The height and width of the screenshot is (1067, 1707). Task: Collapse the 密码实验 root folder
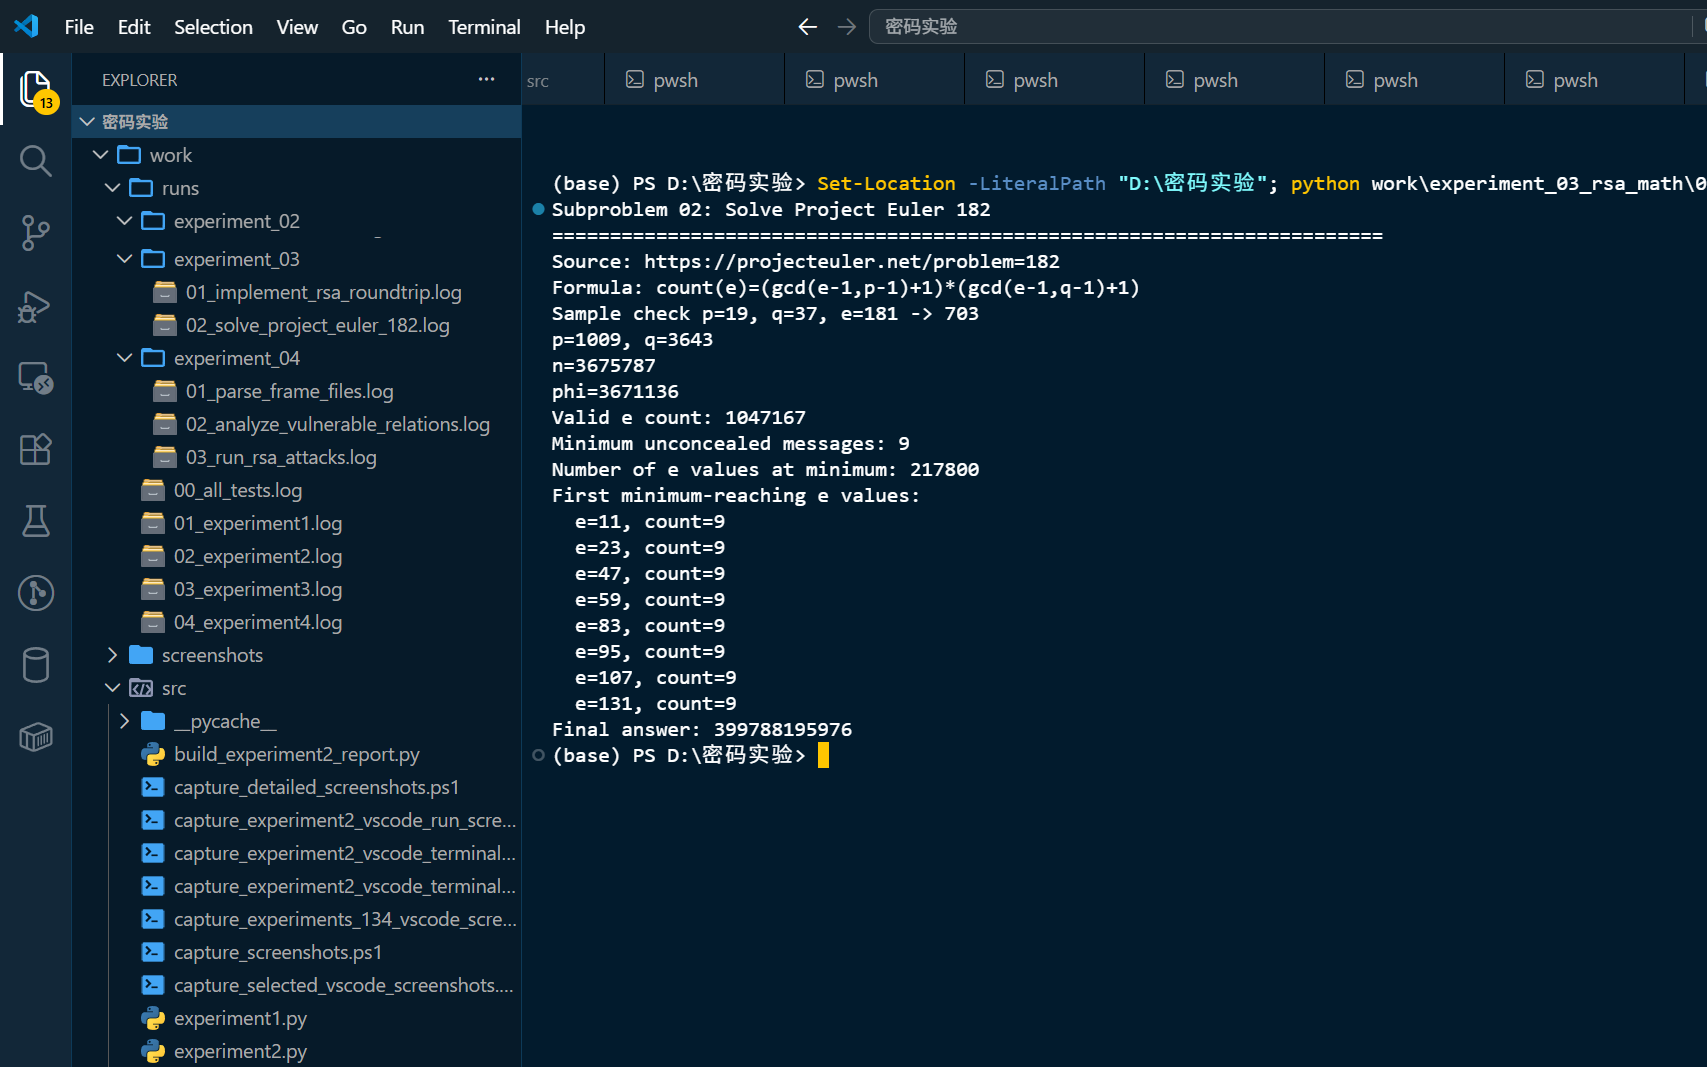(x=87, y=121)
